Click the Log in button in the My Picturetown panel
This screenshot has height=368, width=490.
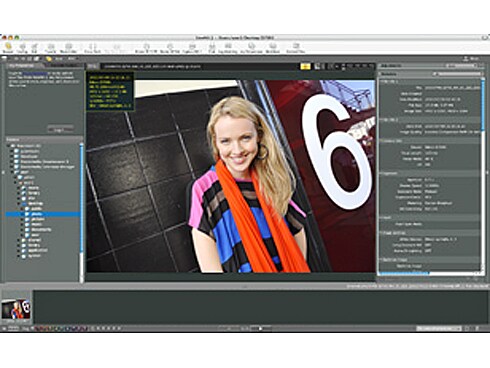60,129
